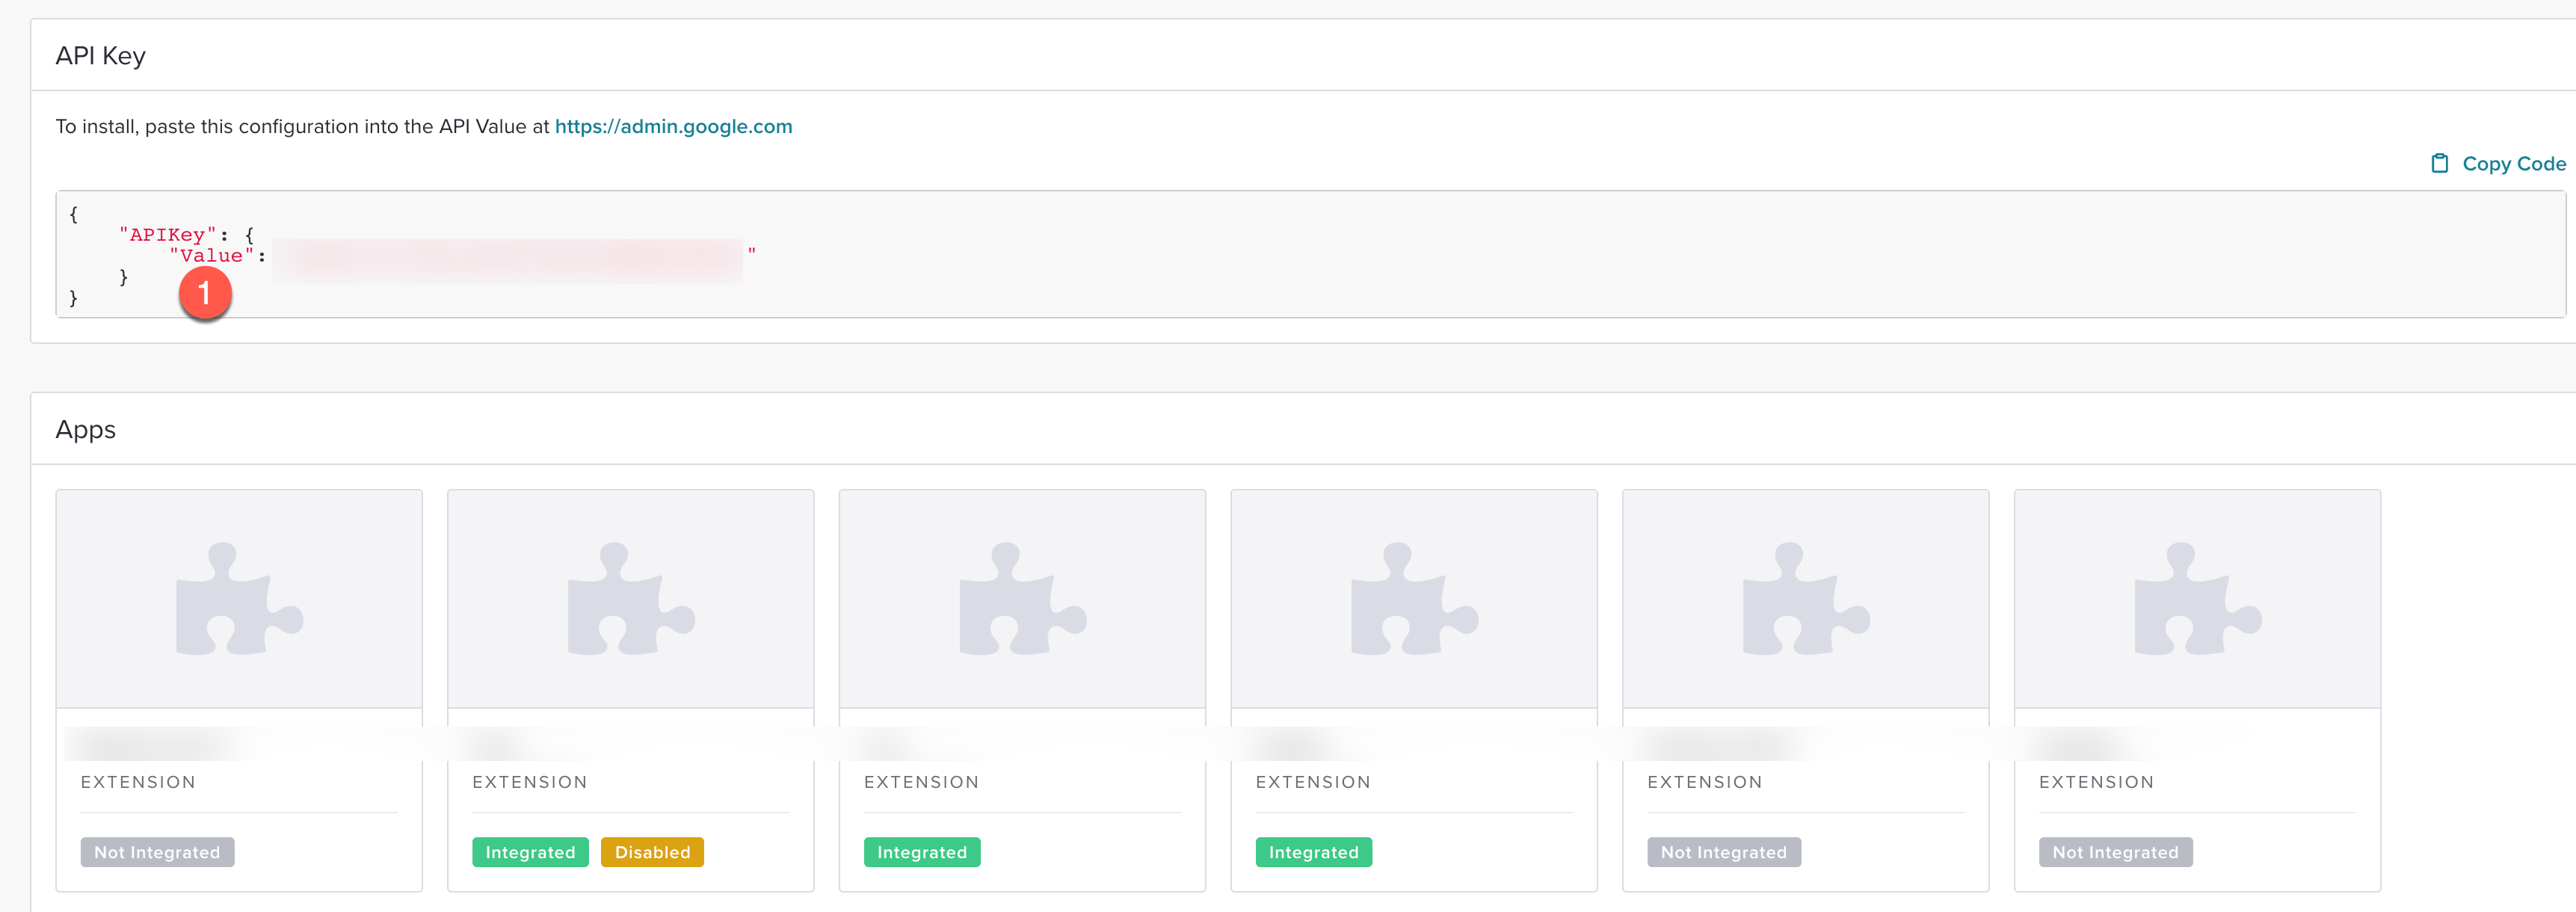Click the EXTENSION label on the sixth card
Viewport: 2576px width, 912px height.
tap(2097, 782)
